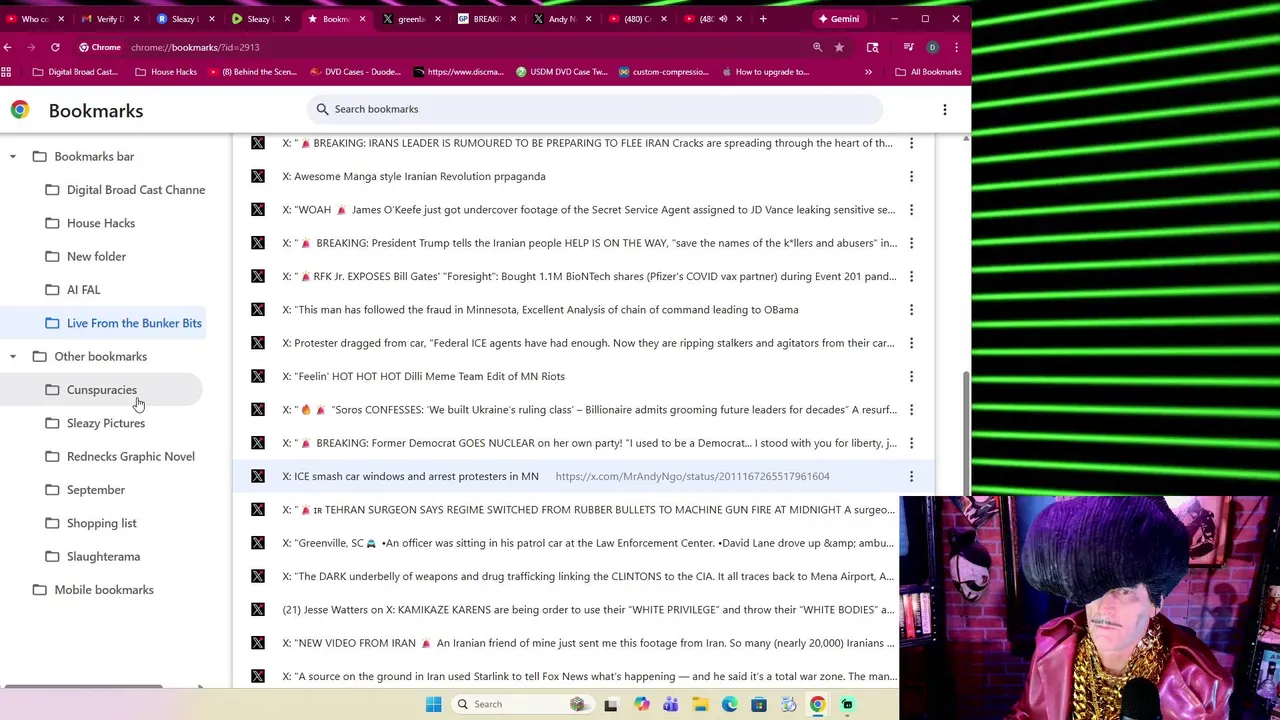Select the Mobile bookmarks folder

[x=93, y=590]
